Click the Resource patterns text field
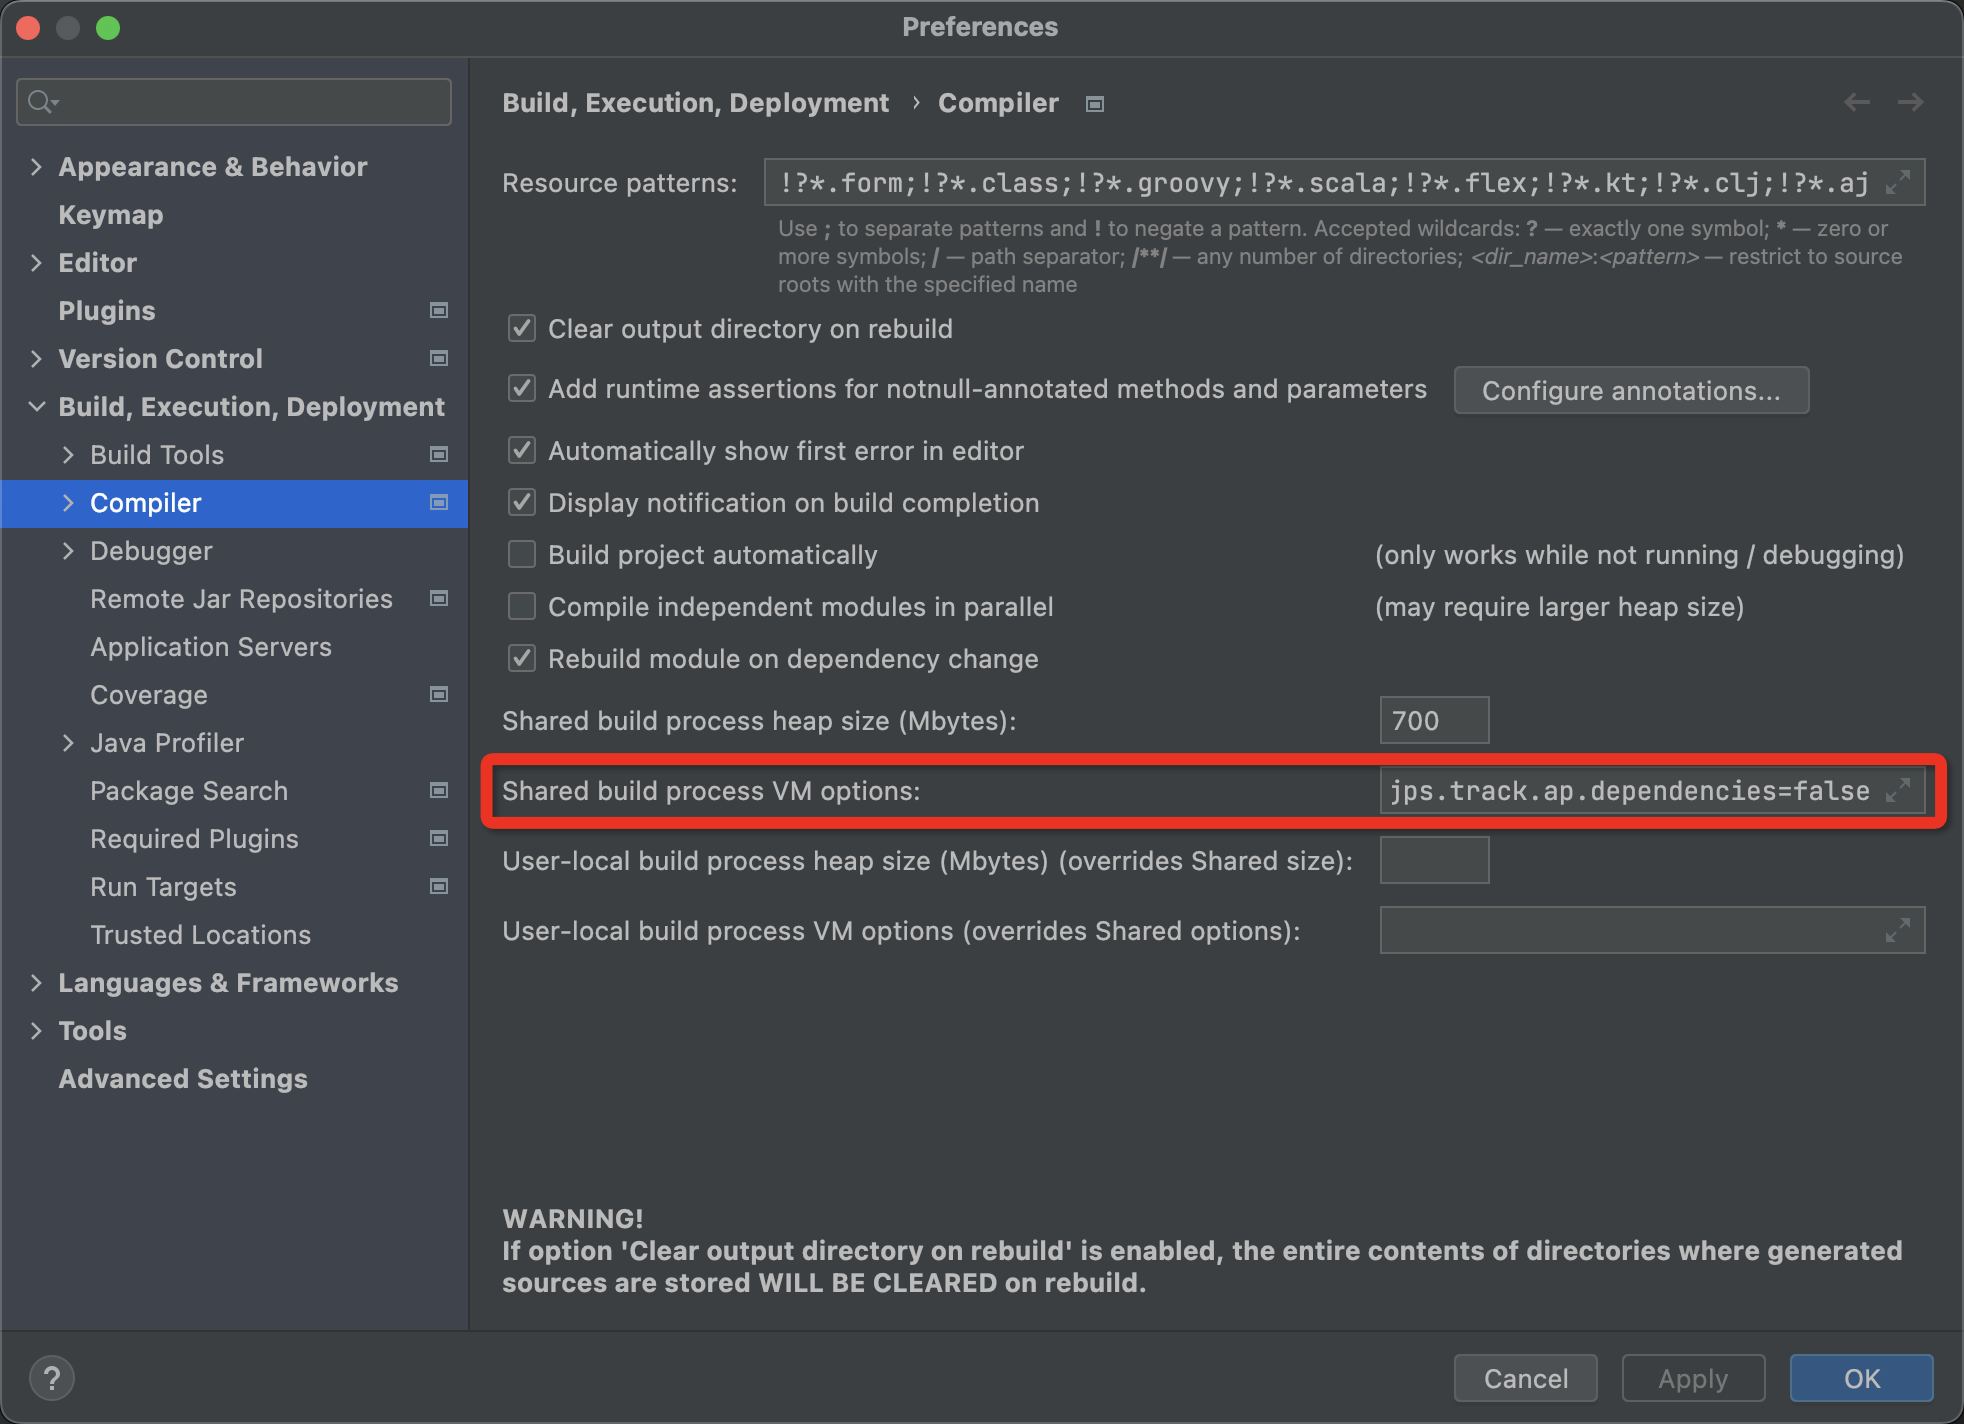The width and height of the screenshot is (1964, 1424). tap(1344, 182)
